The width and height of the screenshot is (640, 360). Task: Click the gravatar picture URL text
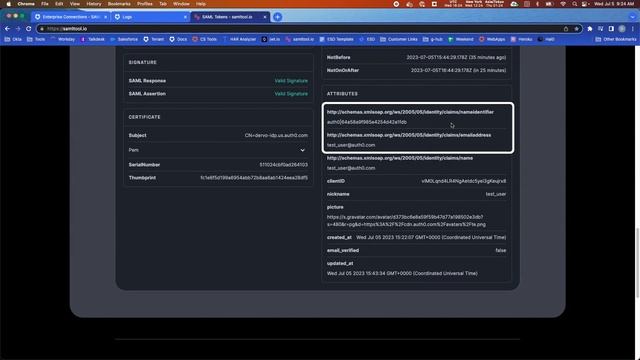coord(406,221)
